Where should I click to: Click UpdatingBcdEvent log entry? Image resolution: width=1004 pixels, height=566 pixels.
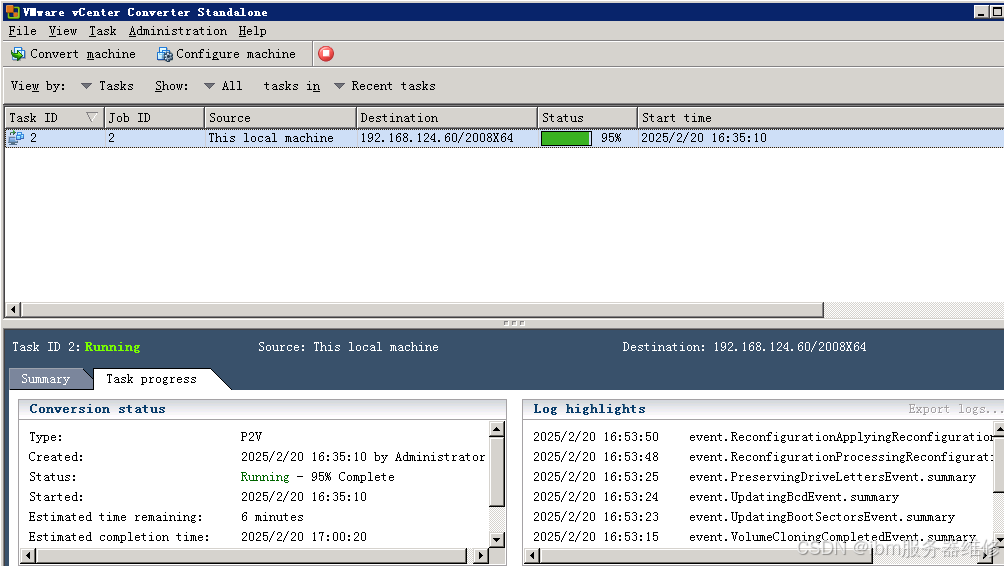[716, 497]
